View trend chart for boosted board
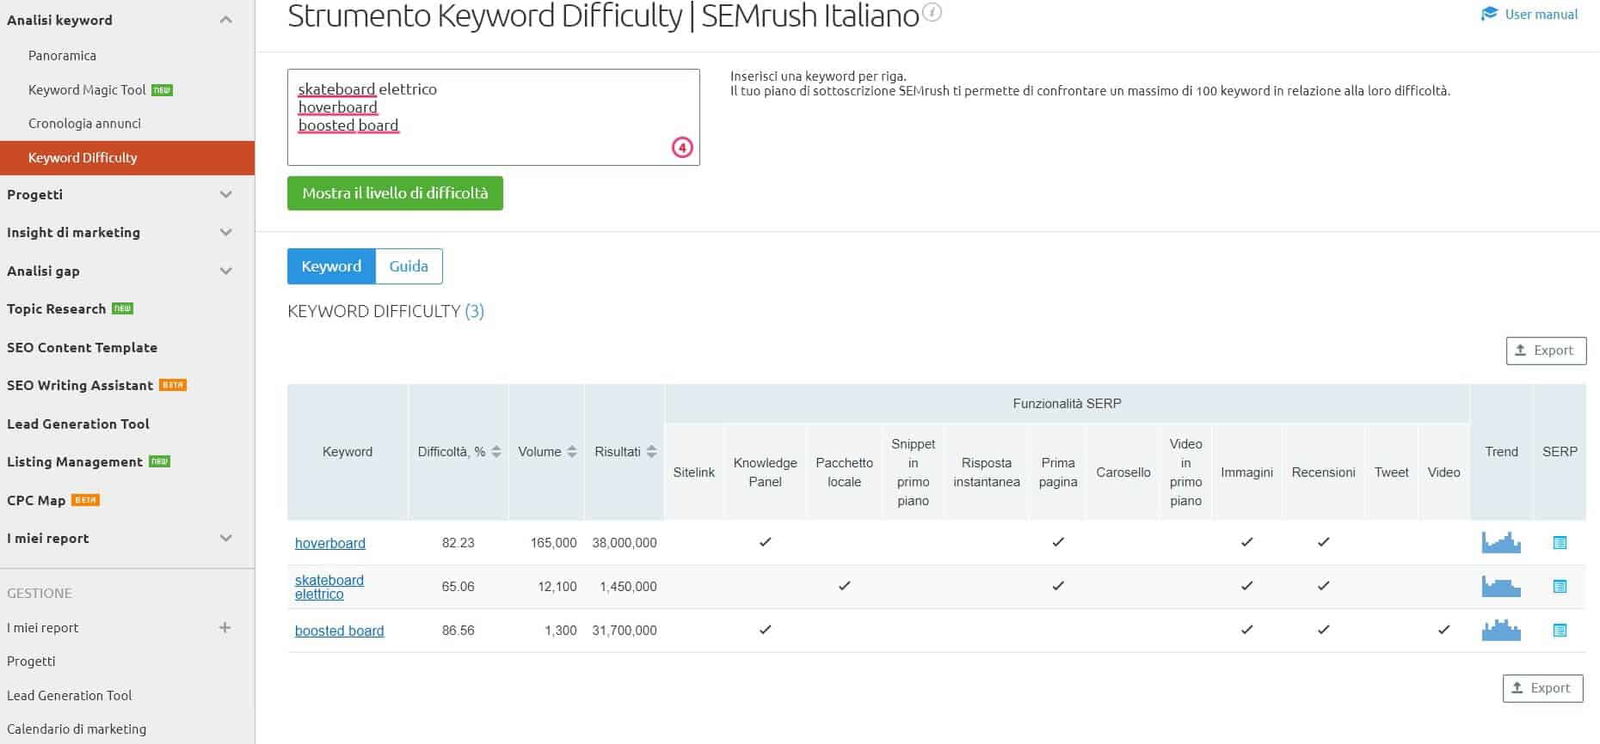 coord(1501,630)
